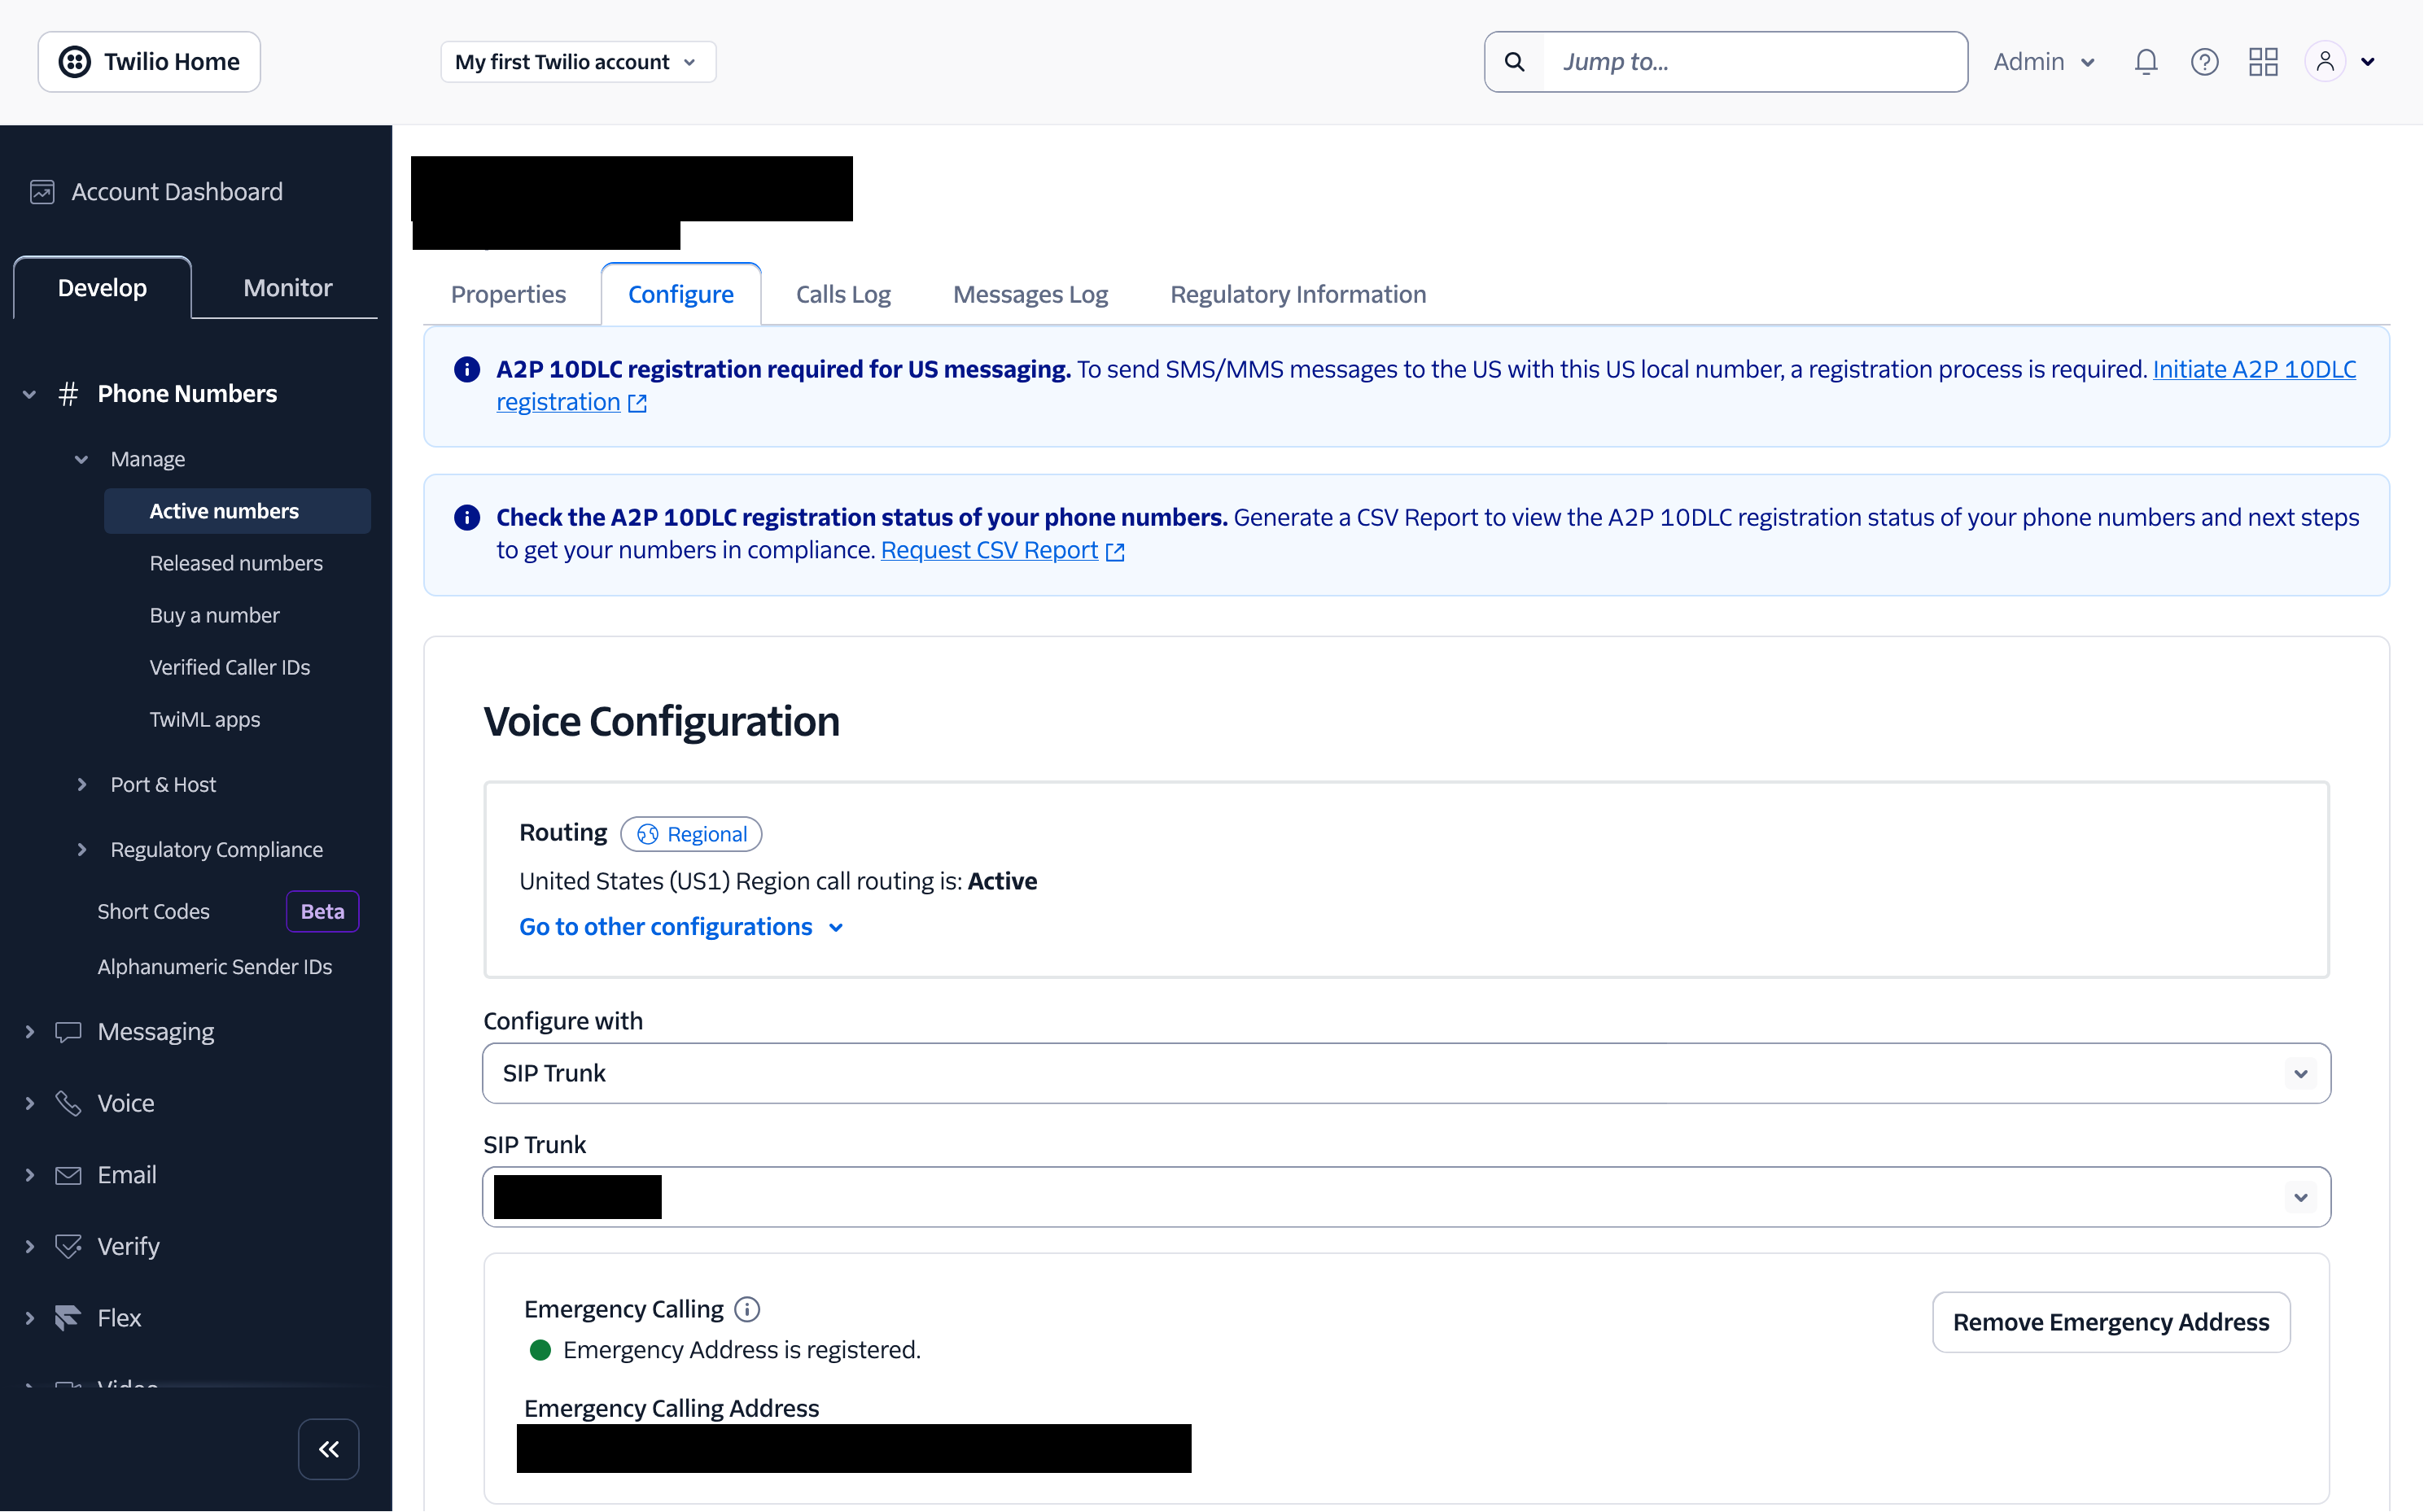This screenshot has width=2424, height=1512.
Task: Switch to the Properties tab
Action: tap(508, 295)
